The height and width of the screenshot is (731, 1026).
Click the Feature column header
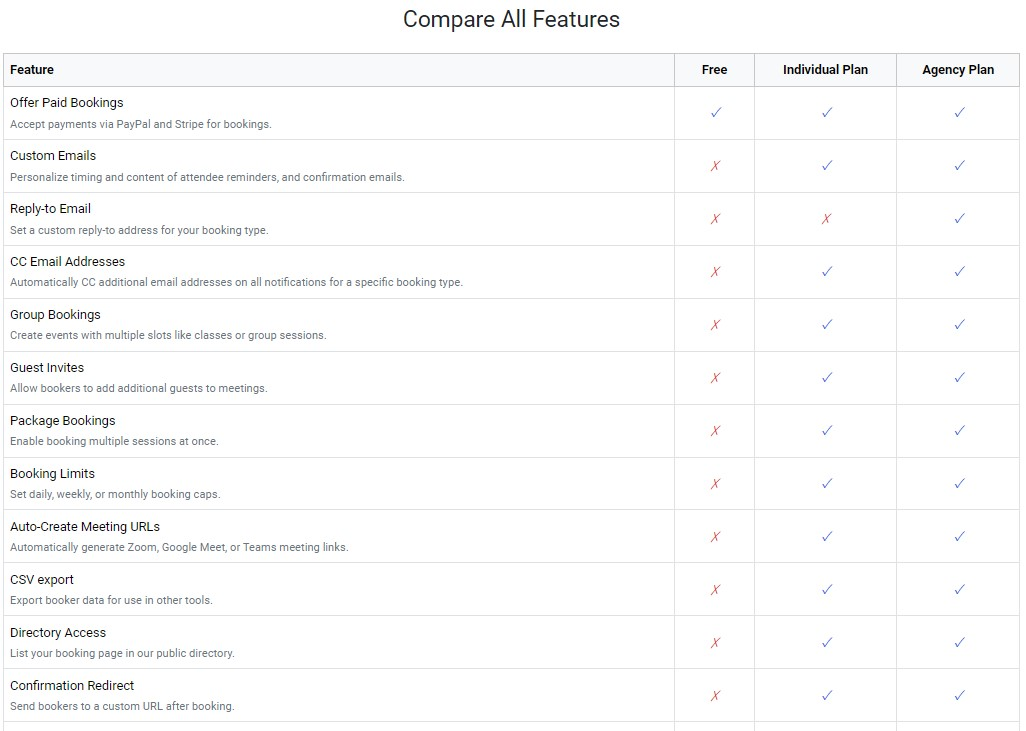(32, 70)
